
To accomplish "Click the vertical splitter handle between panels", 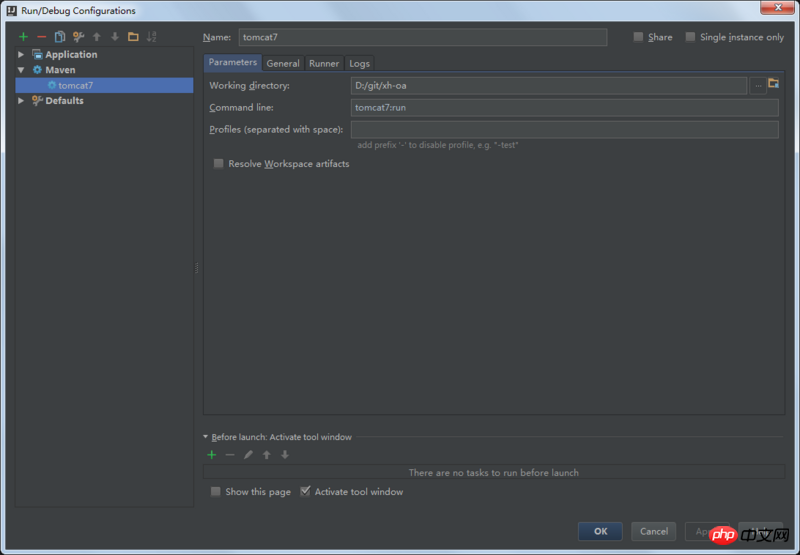I will [197, 268].
